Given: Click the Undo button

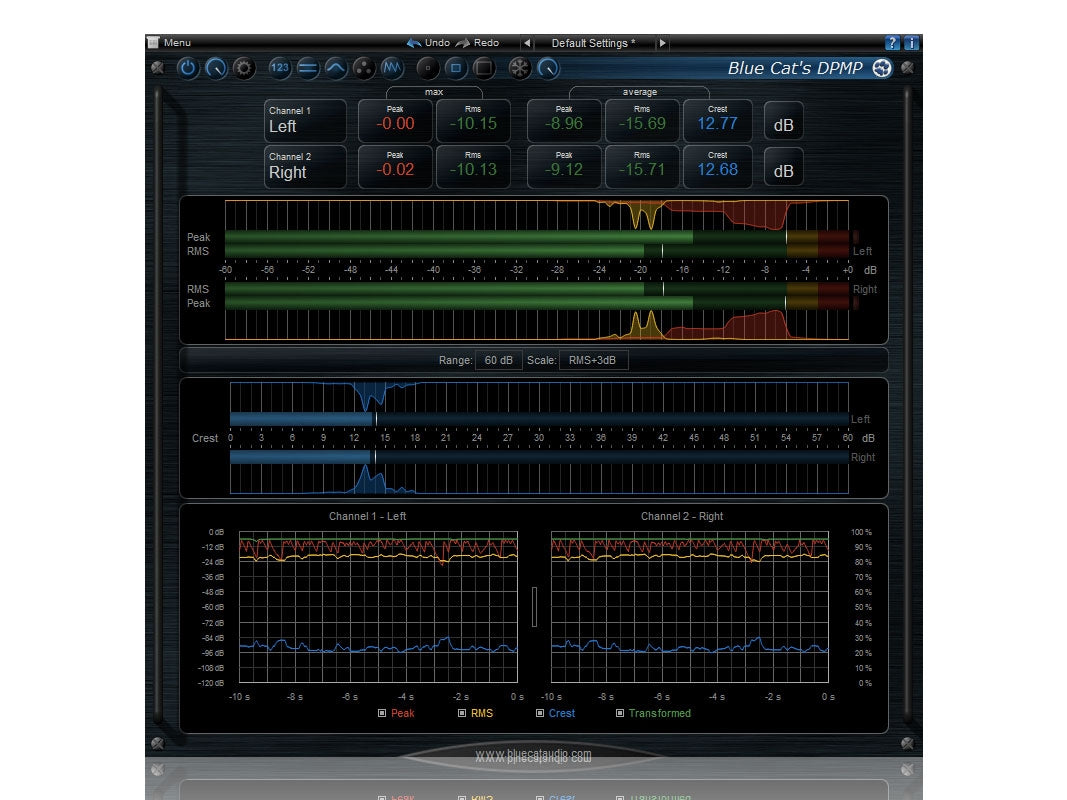Looking at the screenshot, I should tap(429, 43).
